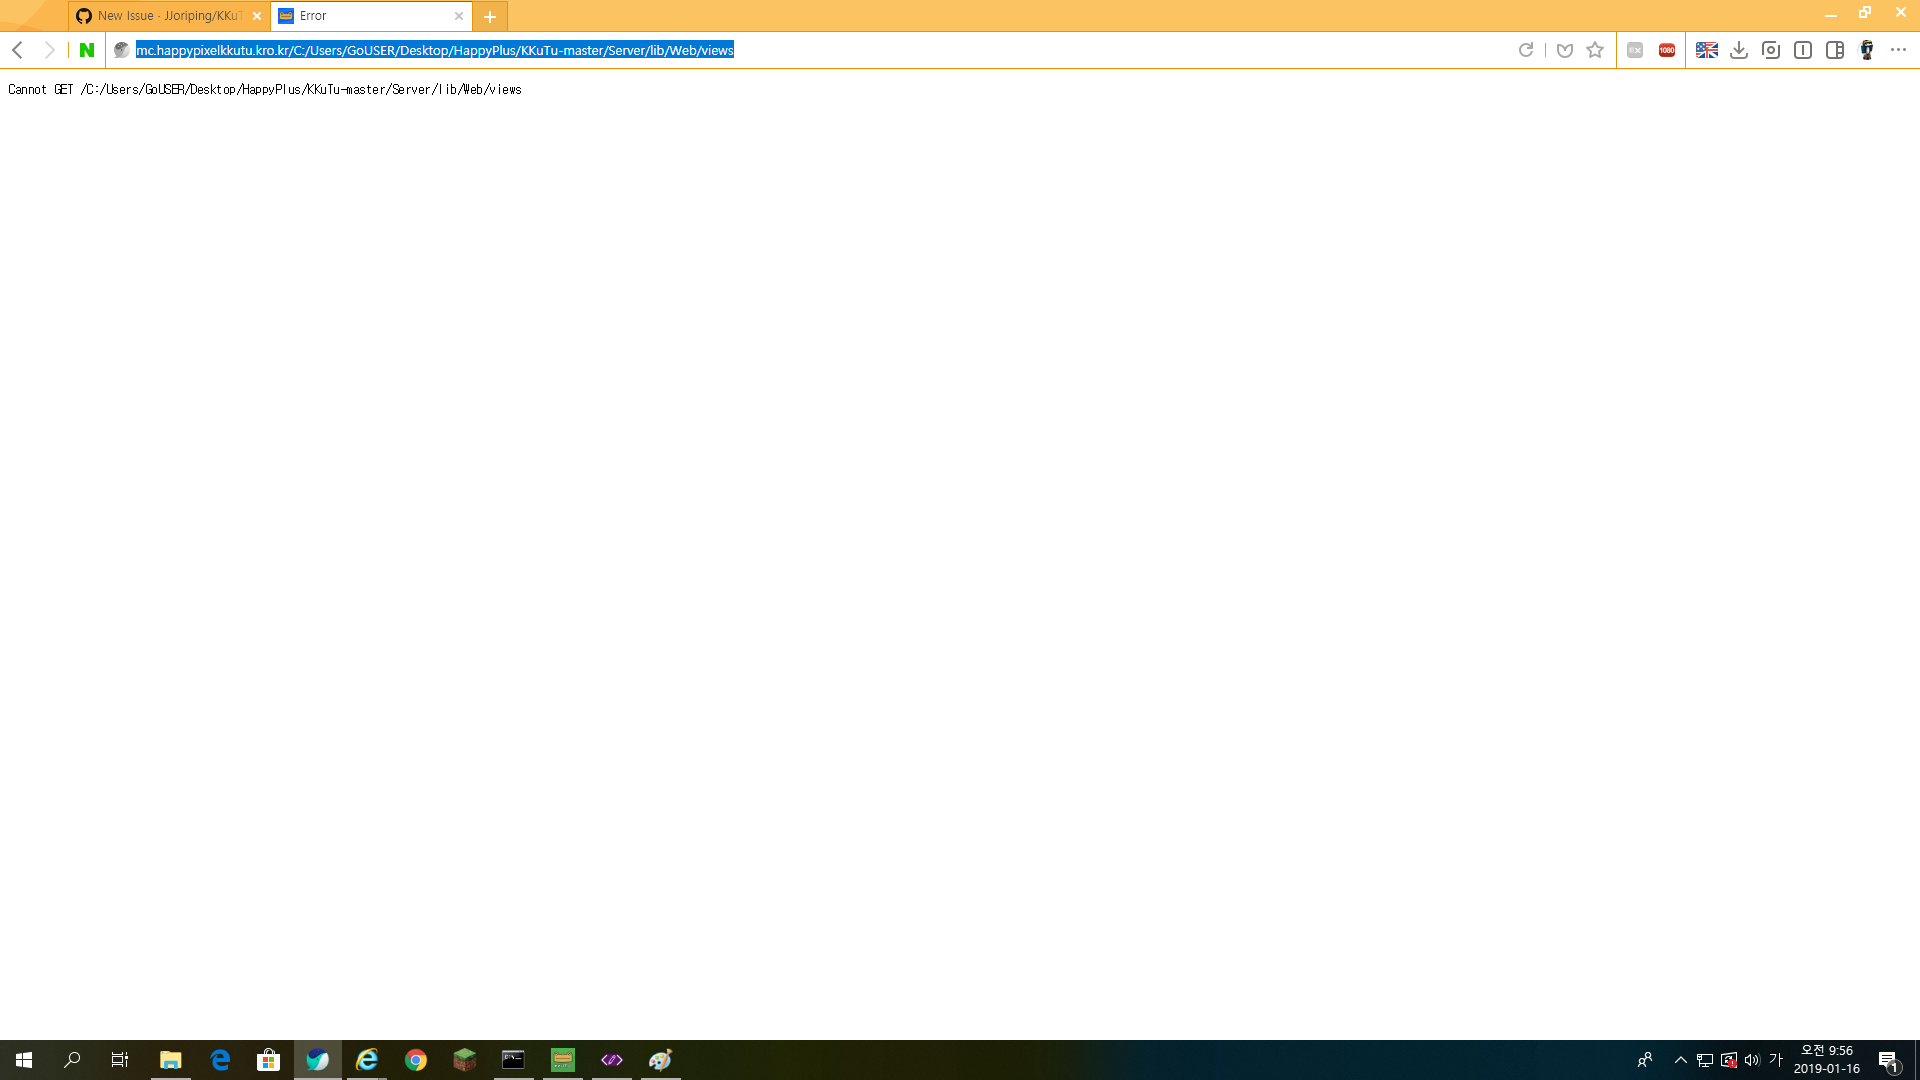This screenshot has width=1920, height=1080.
Task: Open a new tab with plus button
Action: coord(490,16)
